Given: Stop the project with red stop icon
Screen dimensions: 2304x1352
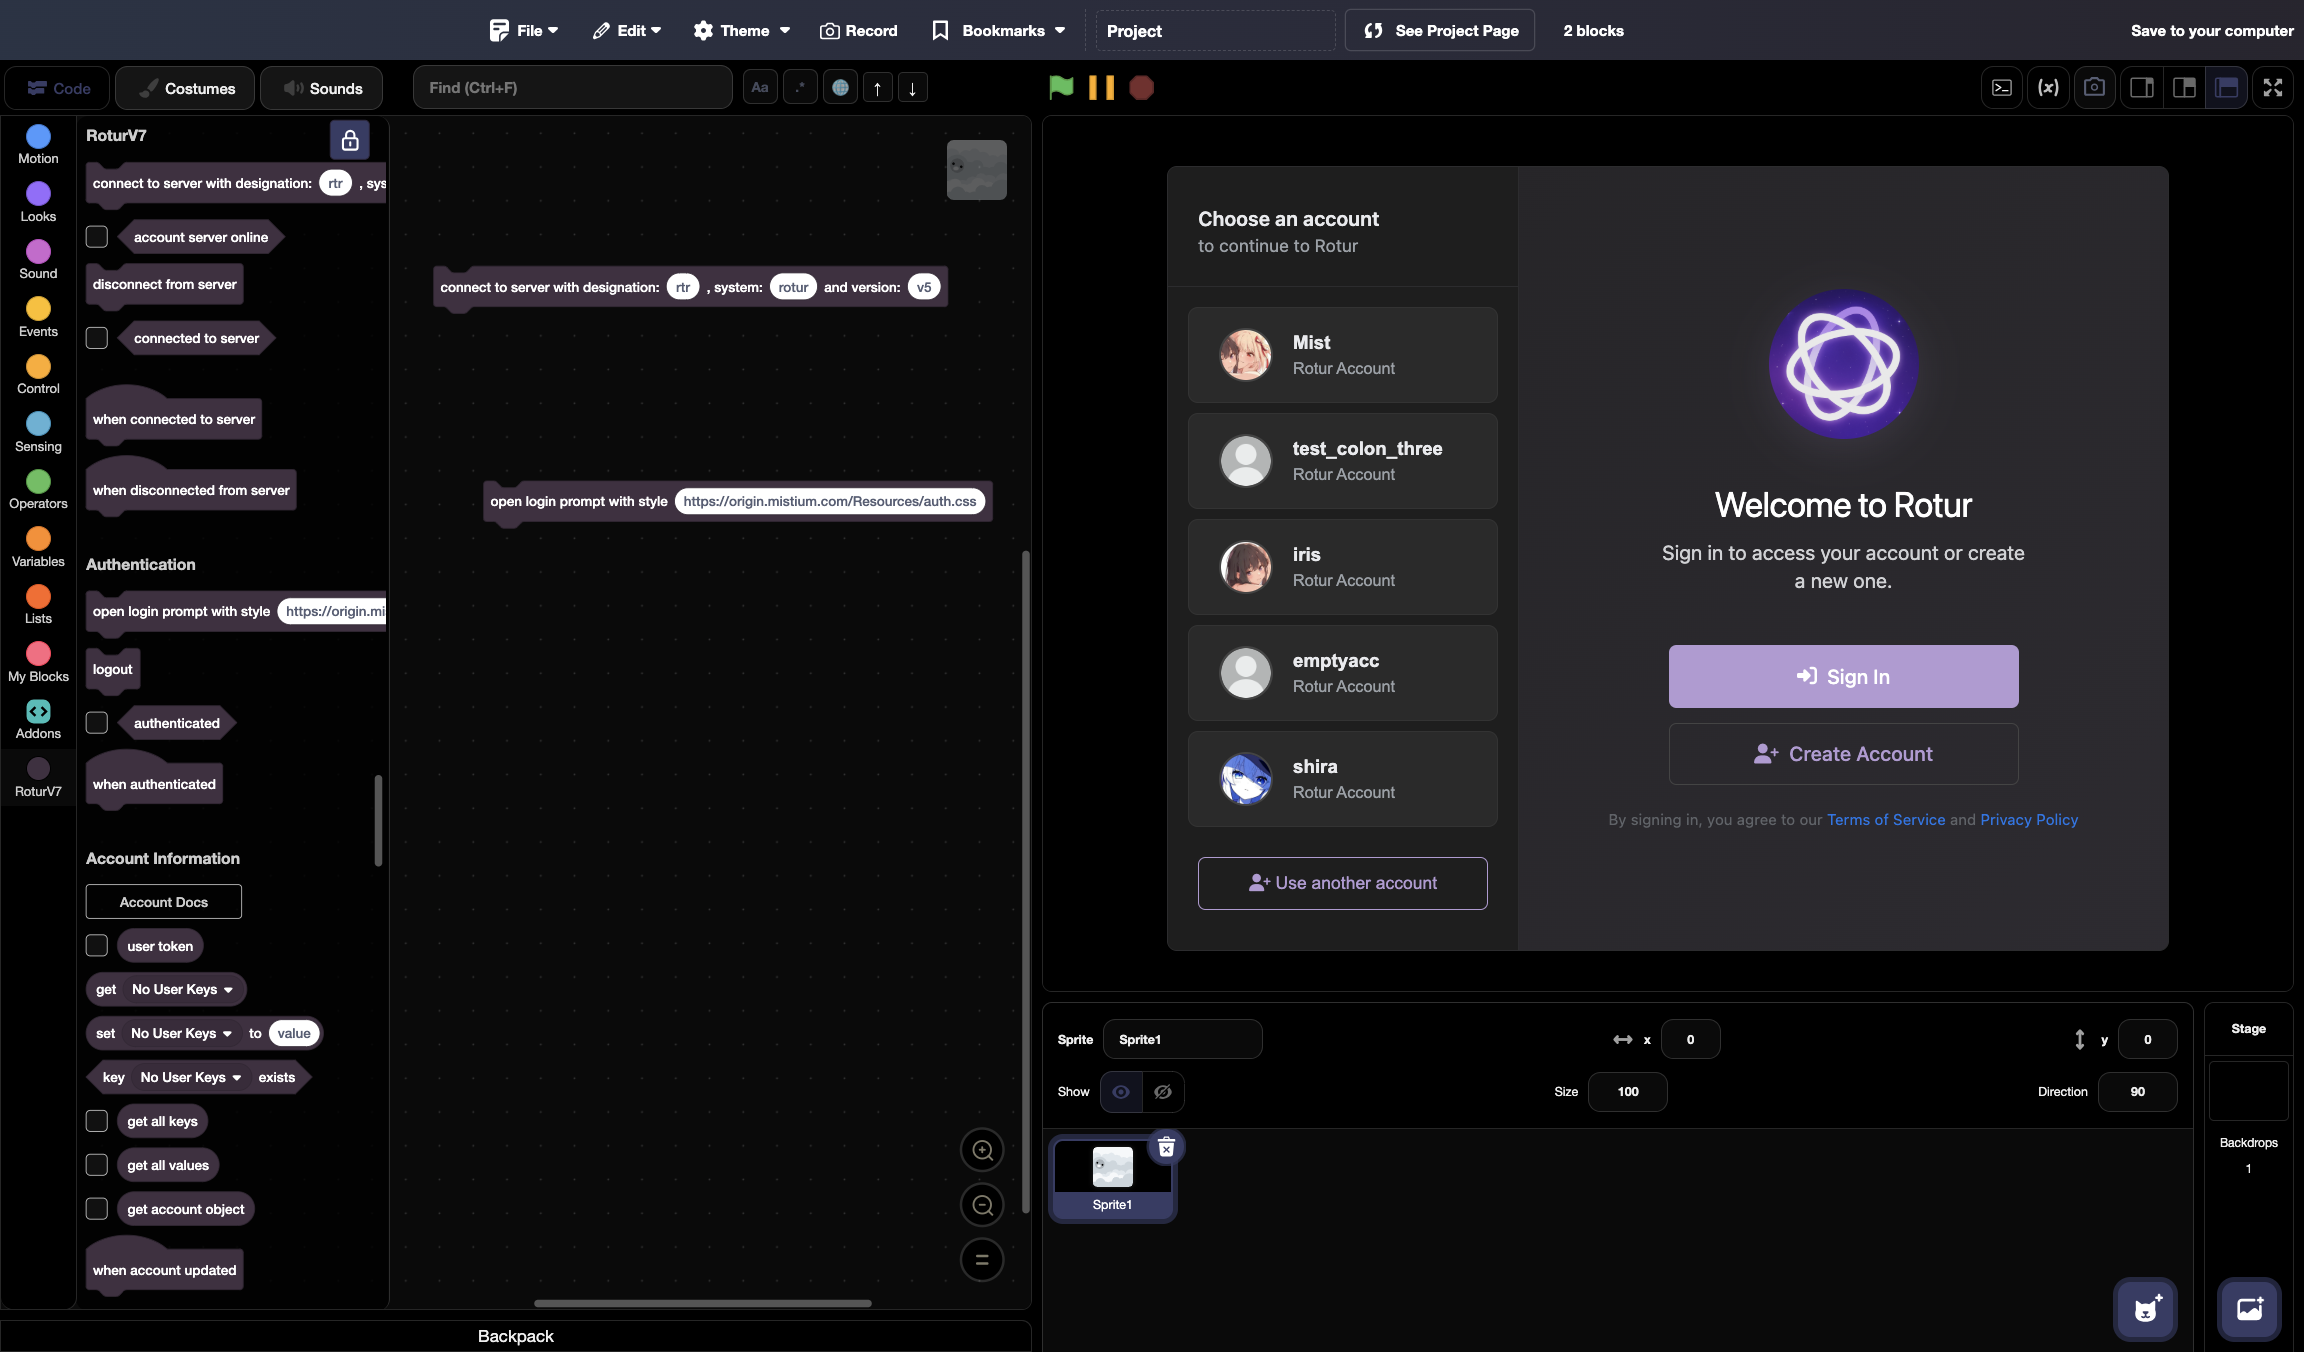Looking at the screenshot, I should click(x=1141, y=87).
